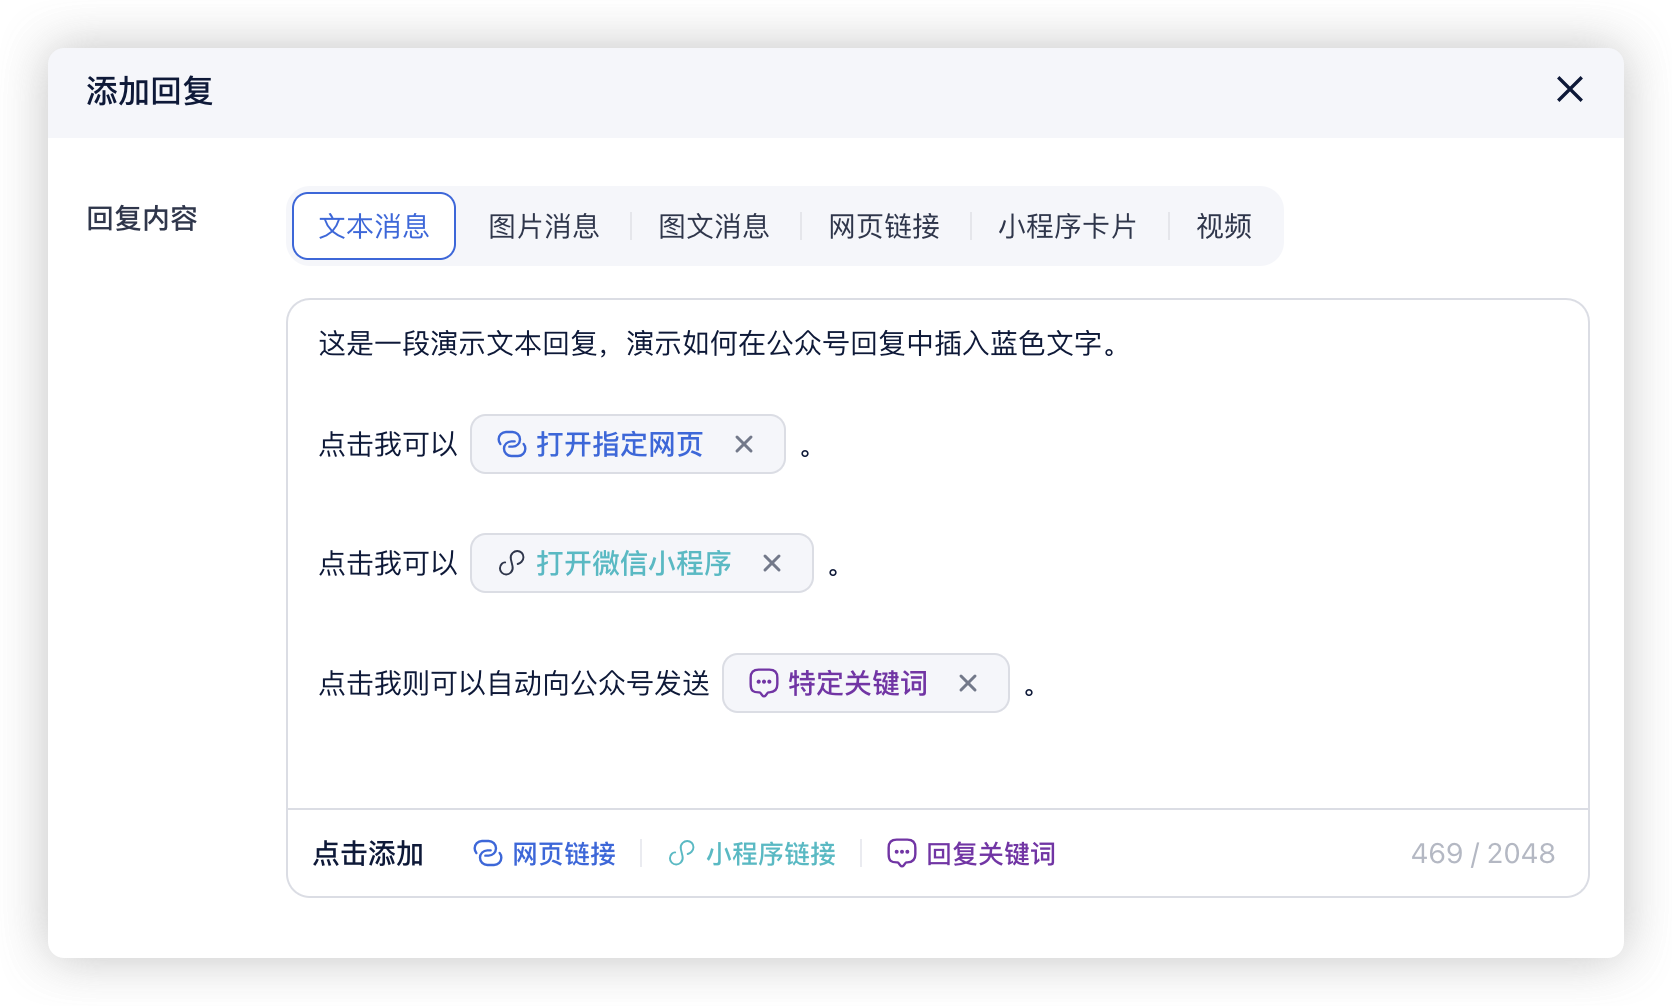The width and height of the screenshot is (1672, 1006).
Task: Click chat bubble icon in 特定关键词 tag
Action: 764,683
